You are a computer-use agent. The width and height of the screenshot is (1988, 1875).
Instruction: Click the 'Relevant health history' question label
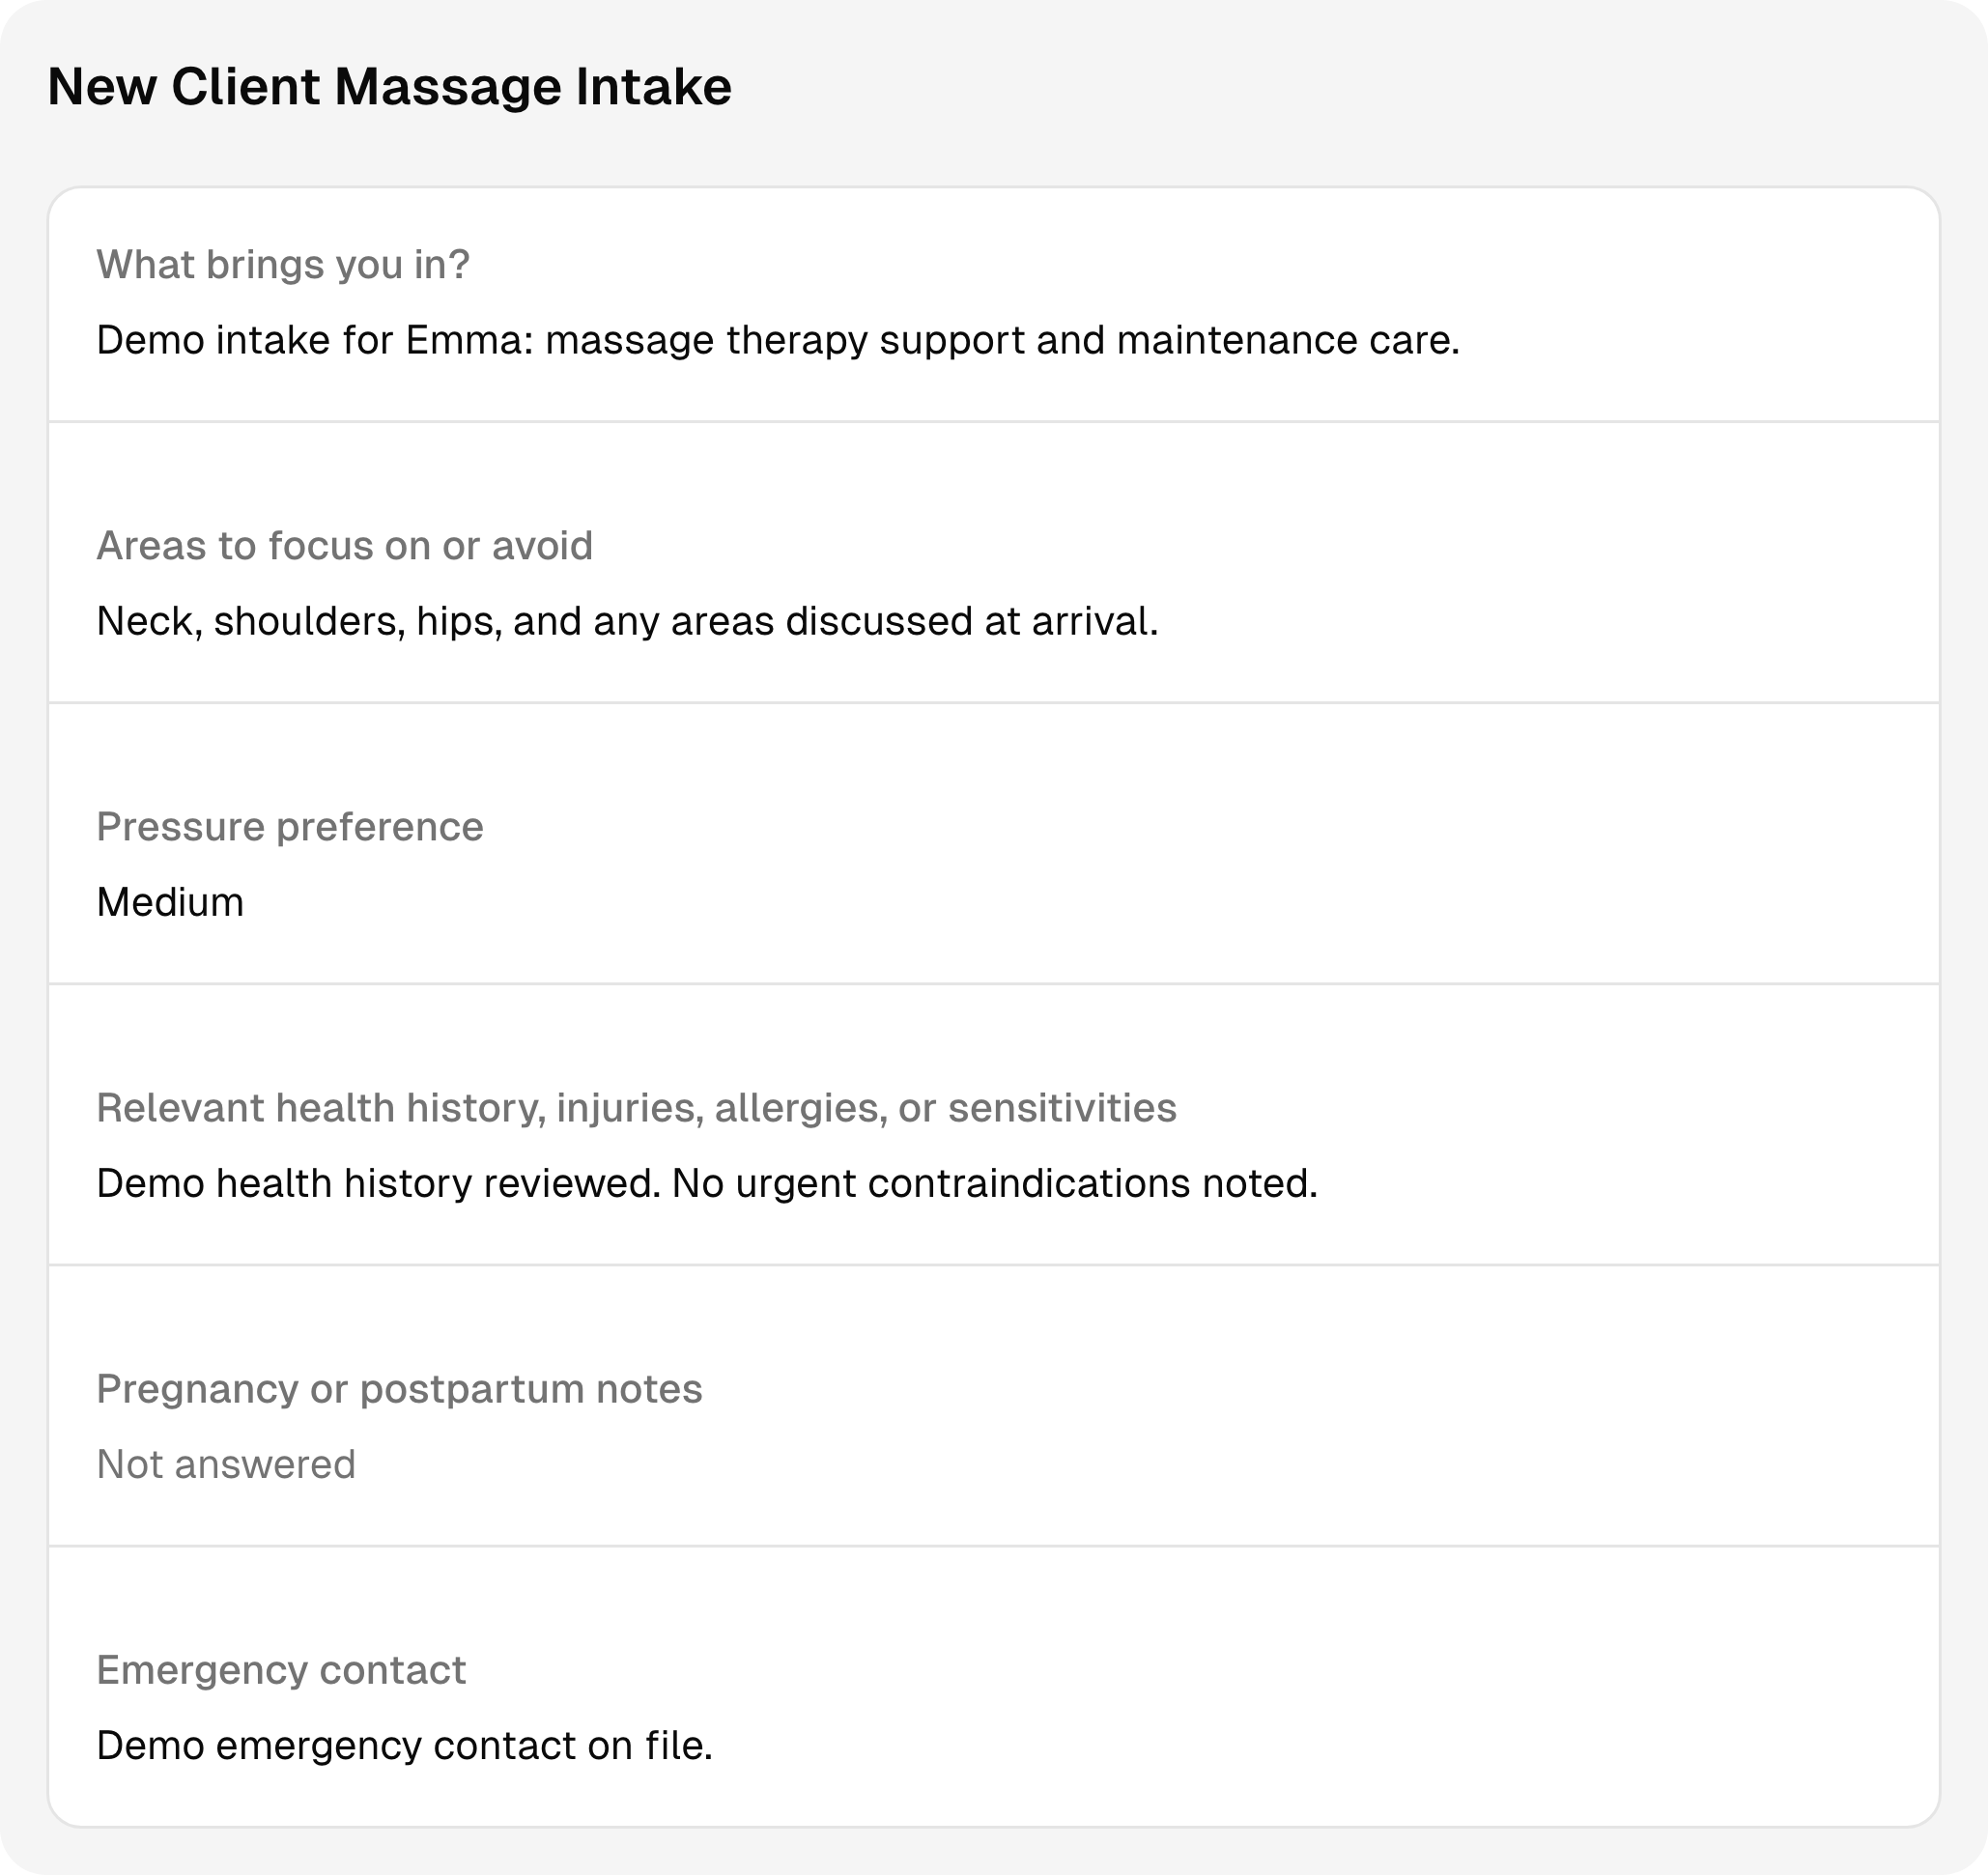pyautogui.click(x=636, y=1108)
